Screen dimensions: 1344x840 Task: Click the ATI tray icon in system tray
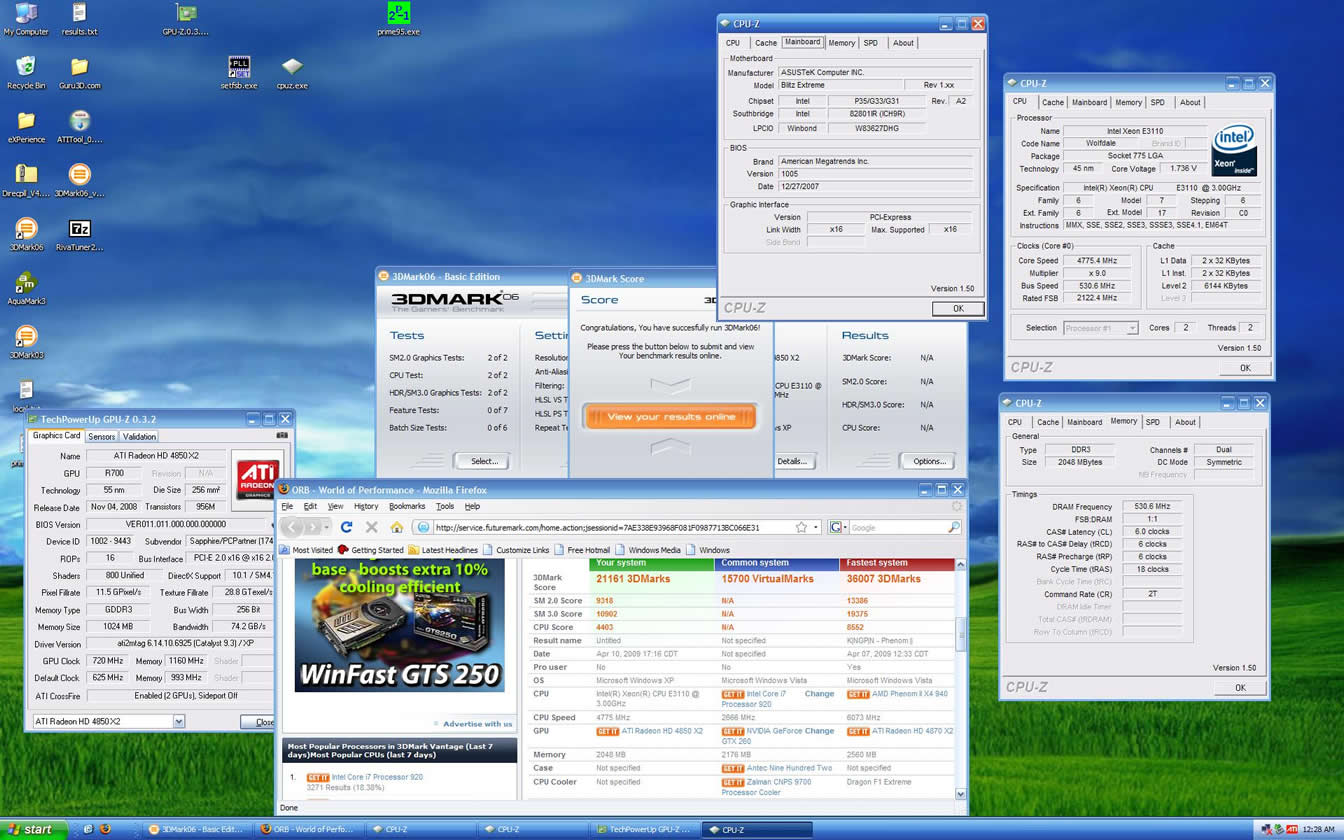point(1290,829)
